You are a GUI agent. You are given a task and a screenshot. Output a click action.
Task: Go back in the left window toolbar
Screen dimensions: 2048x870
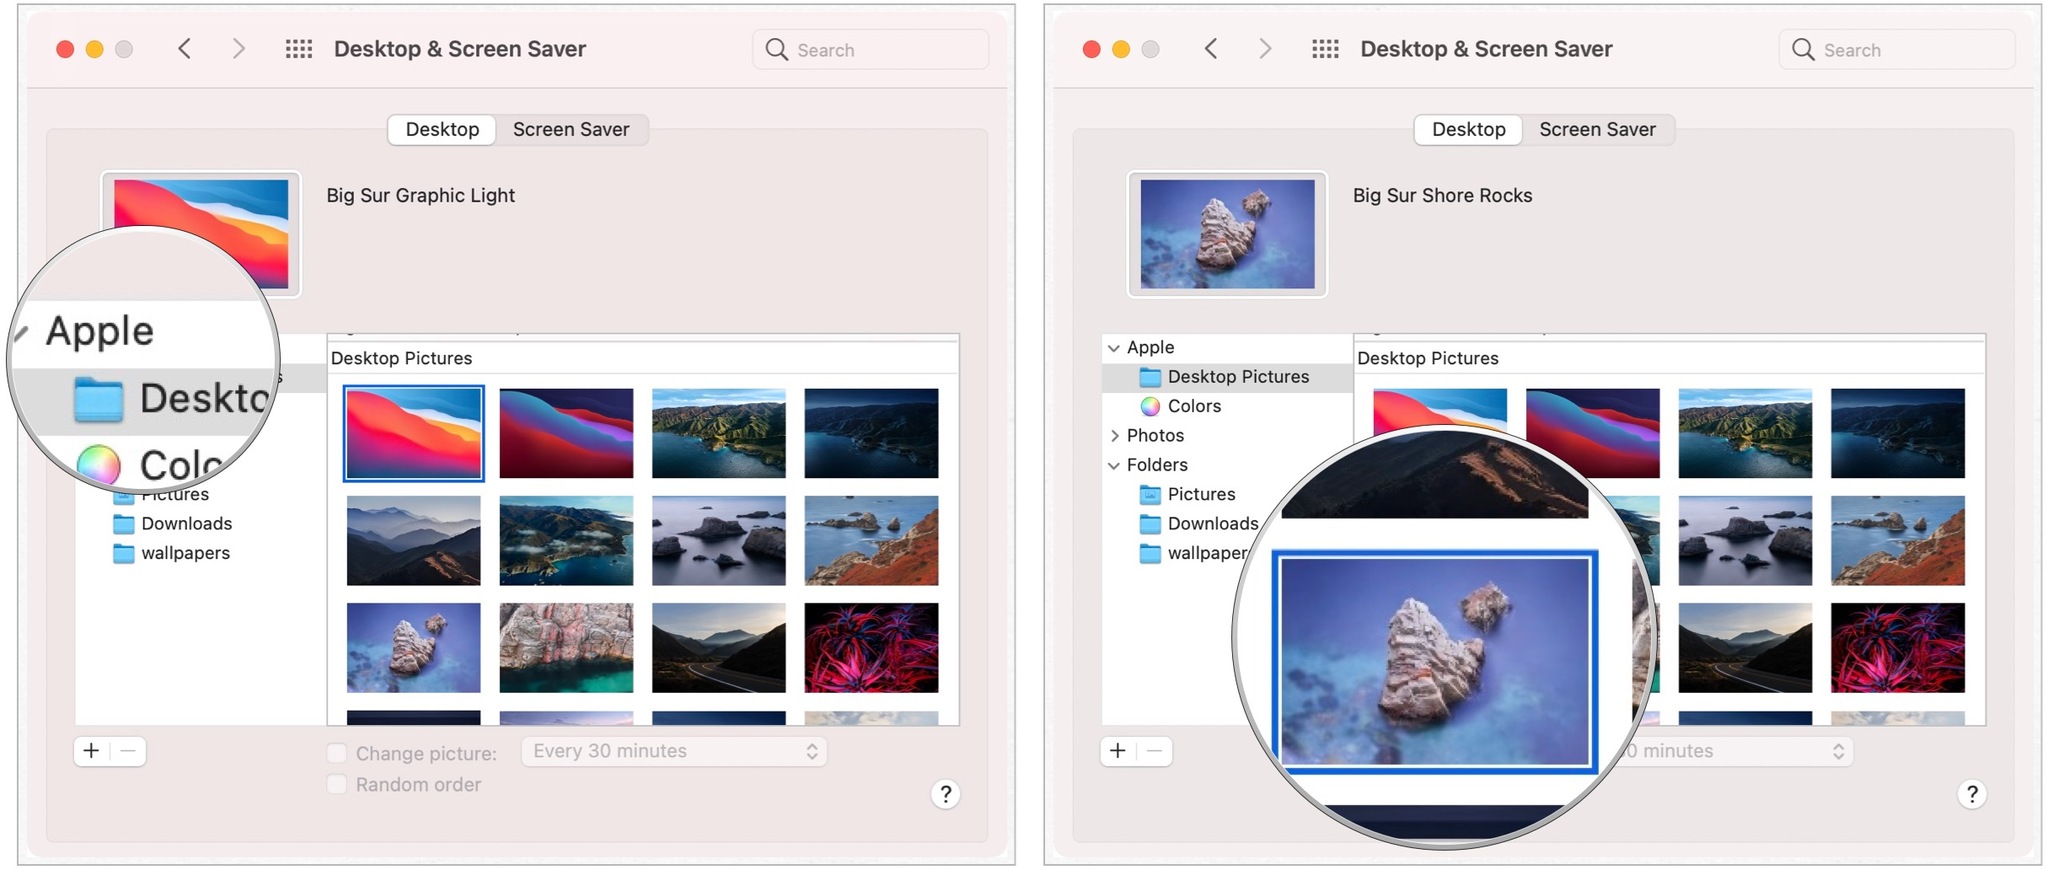pyautogui.click(x=184, y=49)
